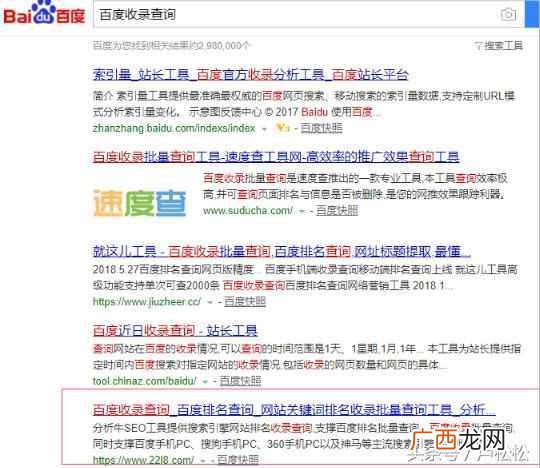
Task: Click snippet starting 分析牛SEO工具提供
Action: coord(303,436)
